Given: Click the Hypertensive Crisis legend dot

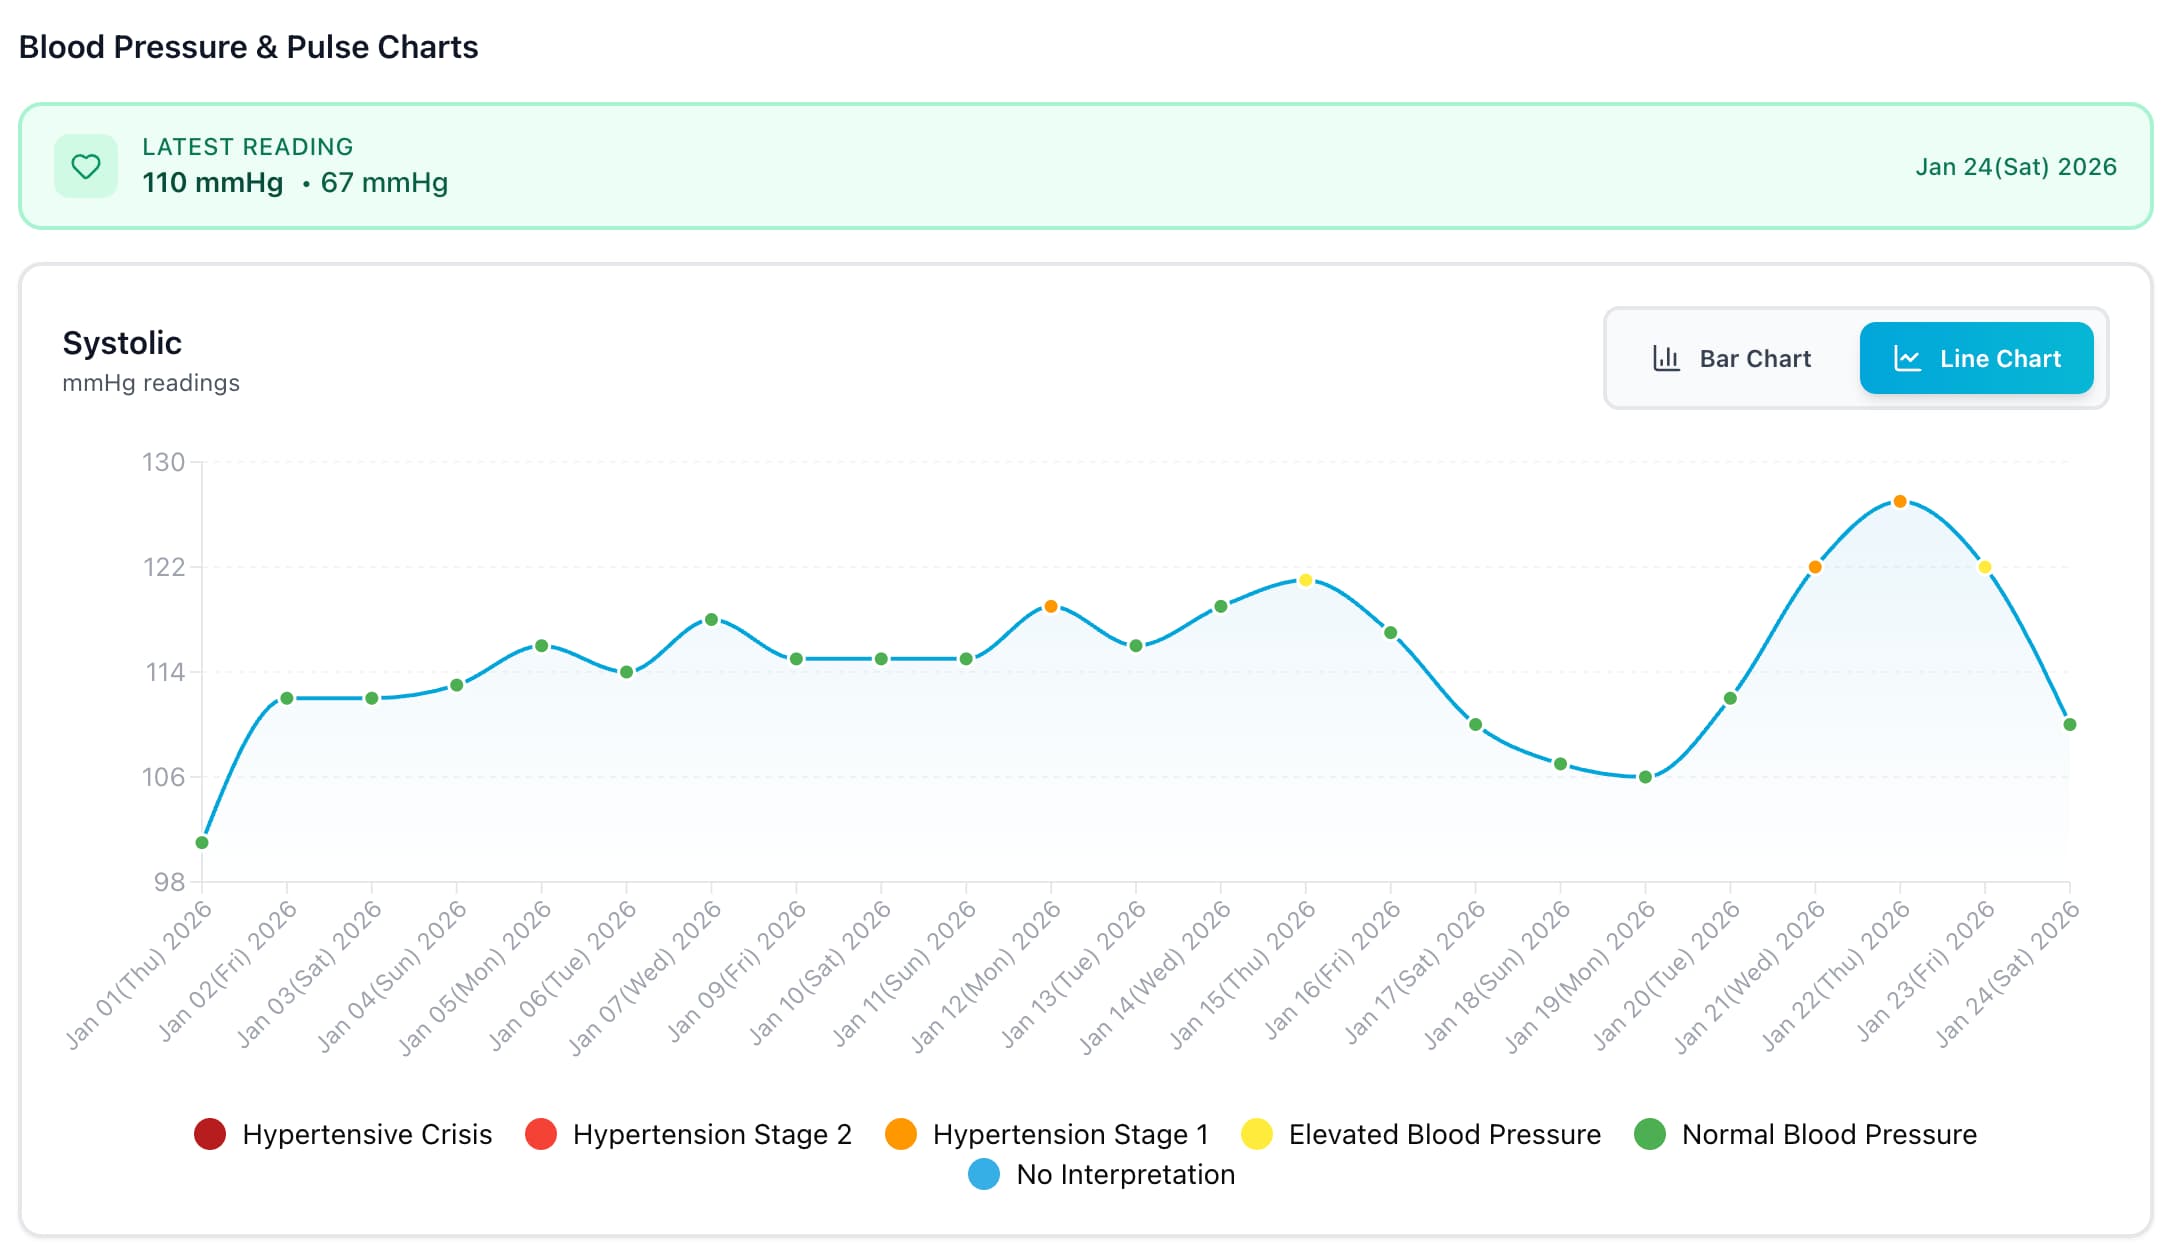Looking at the screenshot, I should click(x=211, y=1134).
